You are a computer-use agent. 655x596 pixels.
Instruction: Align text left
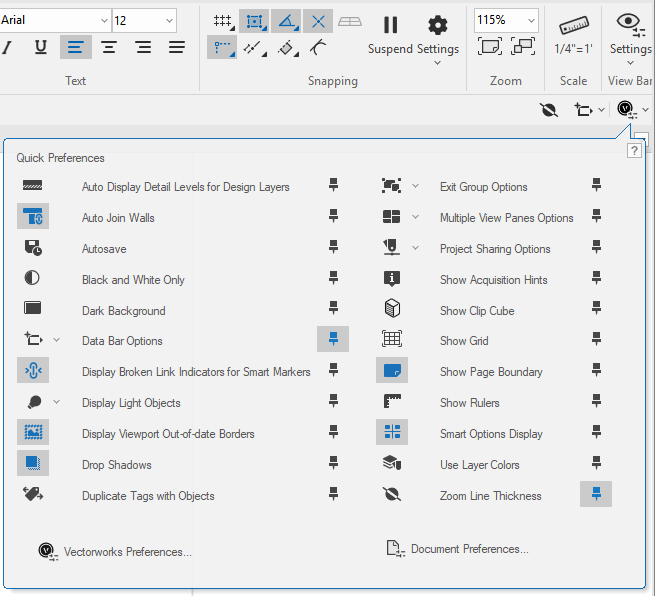(x=76, y=47)
